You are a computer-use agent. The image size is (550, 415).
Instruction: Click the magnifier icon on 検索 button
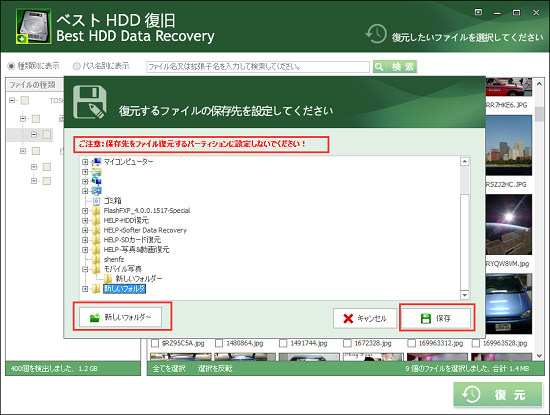[379, 66]
